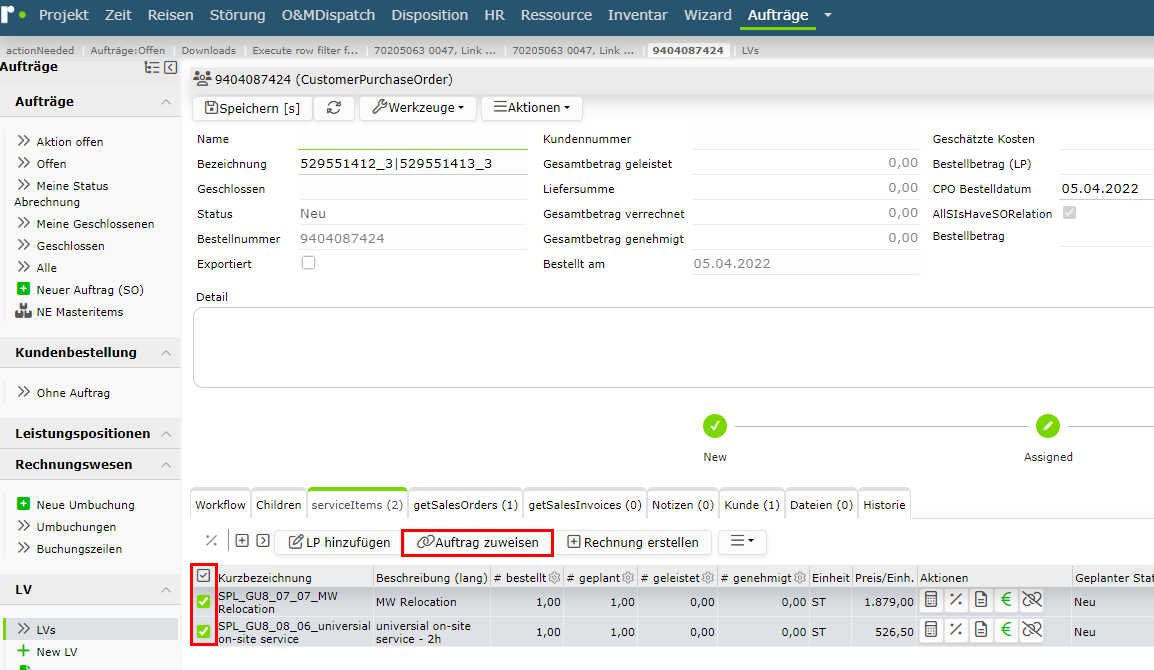Open the Aktionen dropdown menu
The height and width of the screenshot is (670, 1154).
532,107
